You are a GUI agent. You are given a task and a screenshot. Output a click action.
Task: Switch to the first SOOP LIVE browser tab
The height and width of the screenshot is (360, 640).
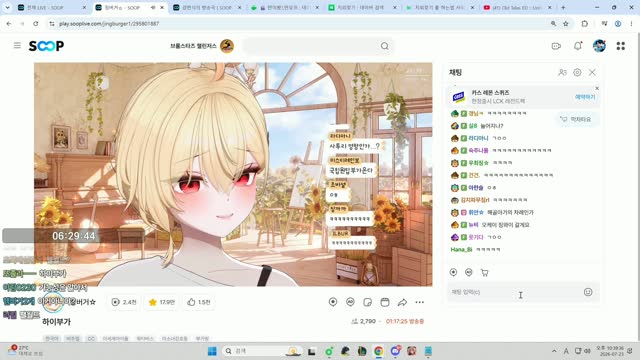pyautogui.click(x=51, y=7)
